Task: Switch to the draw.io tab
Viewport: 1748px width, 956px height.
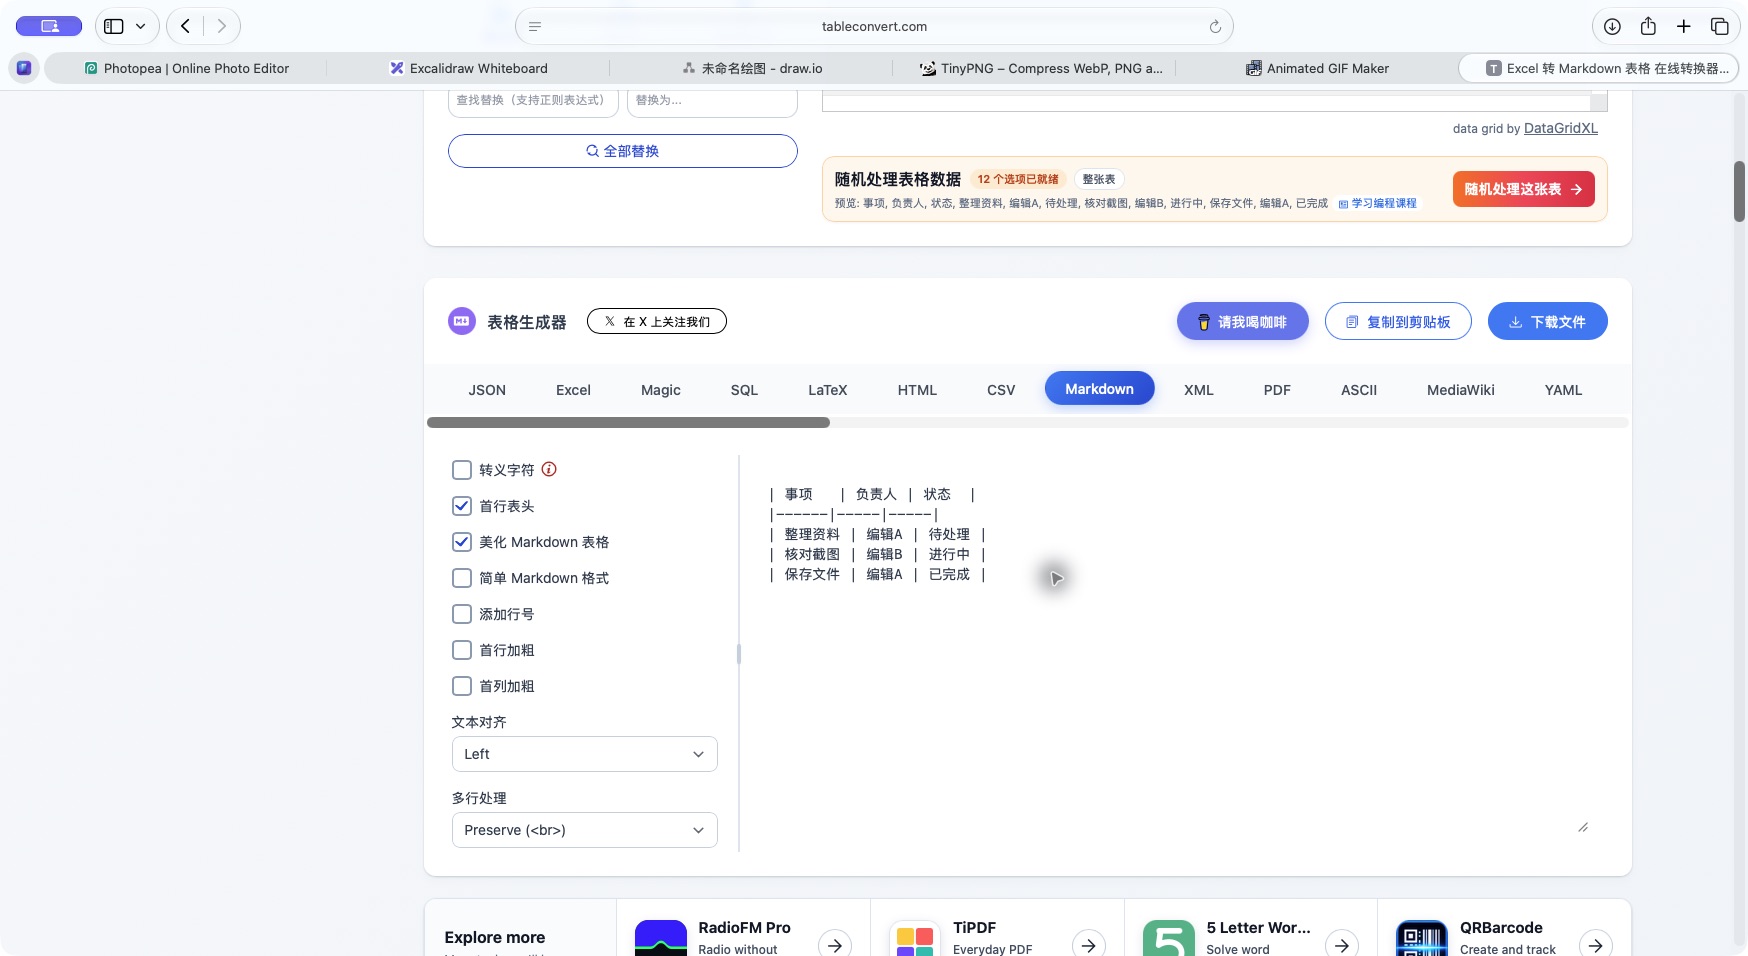Action: [x=752, y=68]
